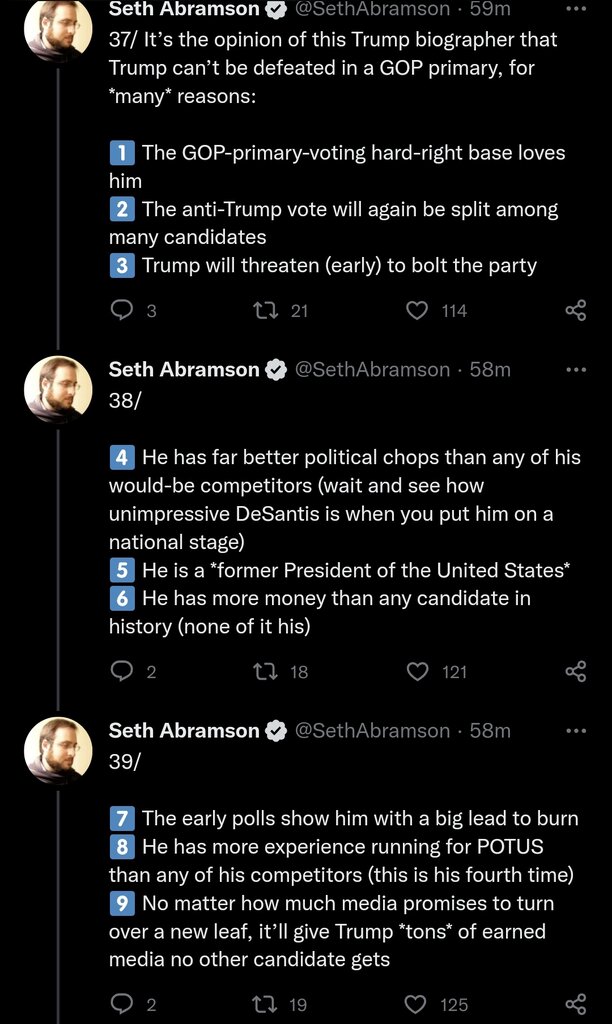The width and height of the screenshot is (612, 1024).
Task: Like the tweet with 121 likes
Action: [417, 672]
